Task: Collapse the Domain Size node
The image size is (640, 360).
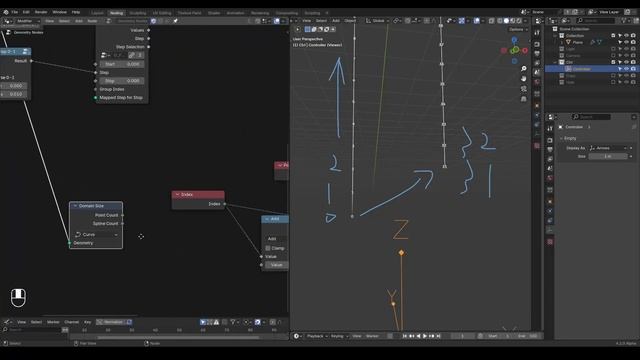Action: point(75,206)
